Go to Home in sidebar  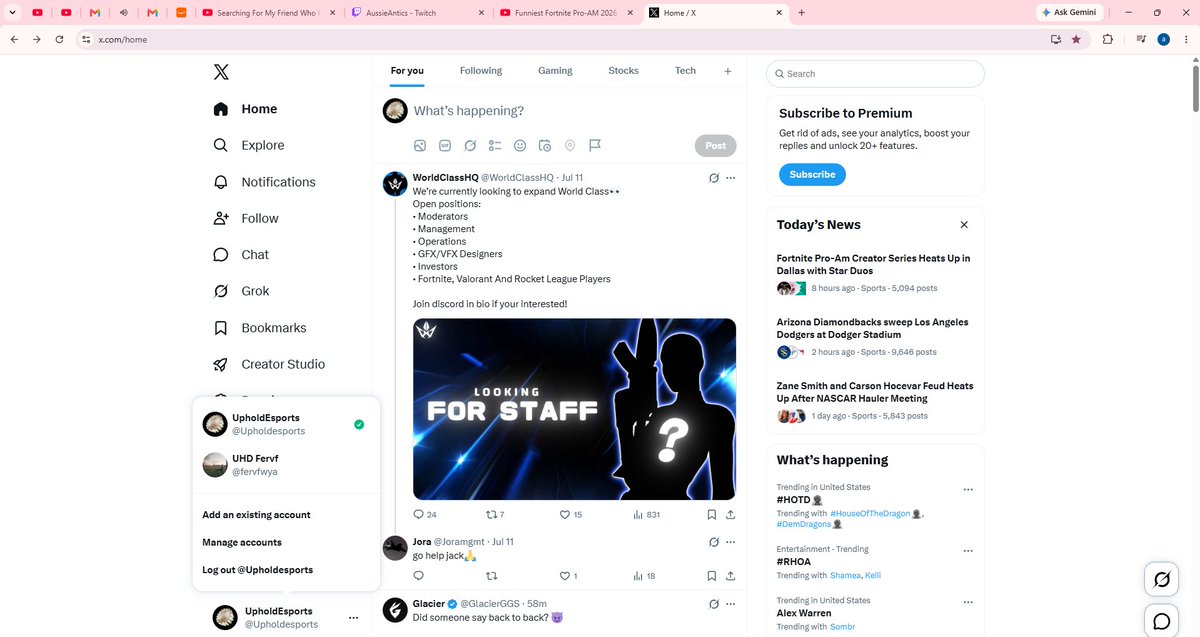pyautogui.click(x=245, y=109)
